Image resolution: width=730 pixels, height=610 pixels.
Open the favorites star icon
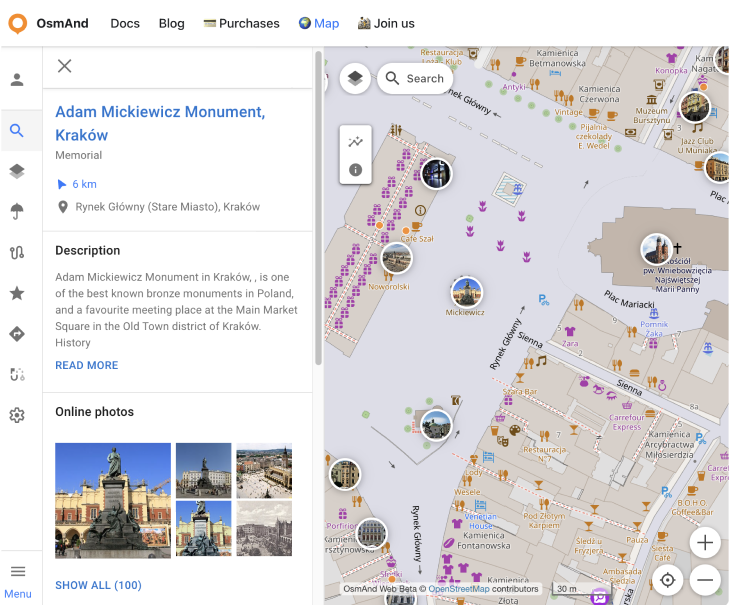(17, 293)
